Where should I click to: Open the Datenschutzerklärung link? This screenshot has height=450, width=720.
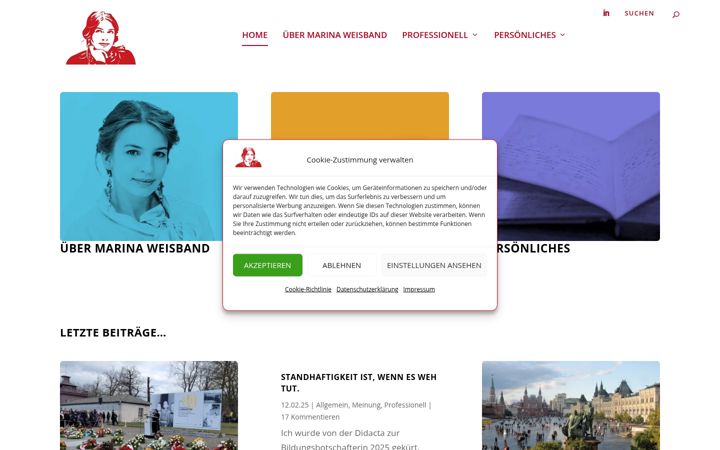pyautogui.click(x=367, y=289)
